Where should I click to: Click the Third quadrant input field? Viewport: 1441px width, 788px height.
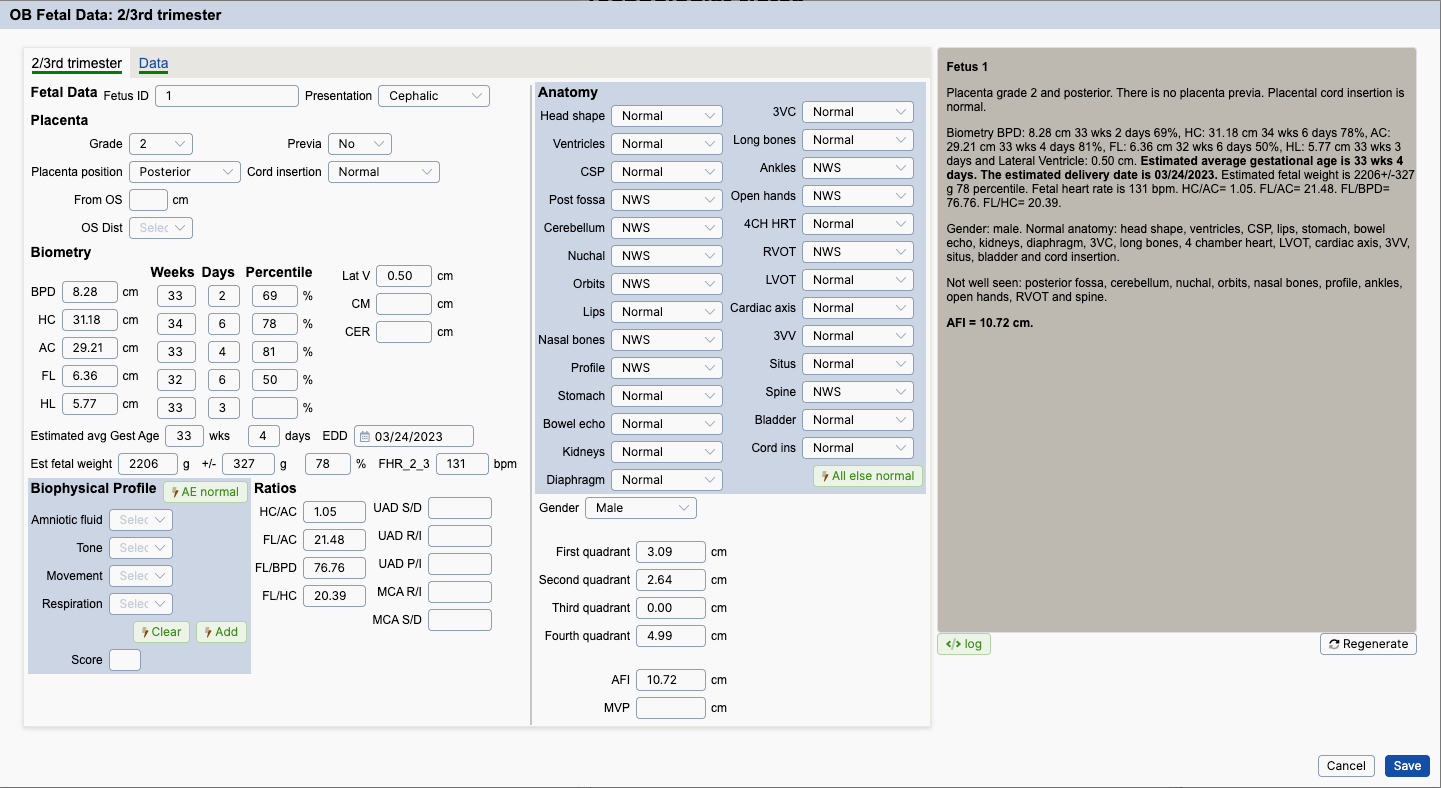click(x=670, y=608)
